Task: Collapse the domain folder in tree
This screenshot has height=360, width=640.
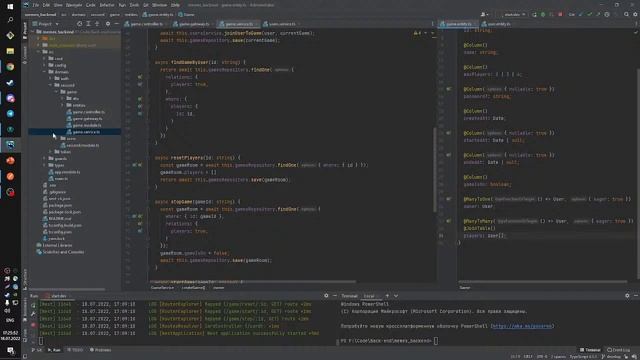Action: (44, 72)
